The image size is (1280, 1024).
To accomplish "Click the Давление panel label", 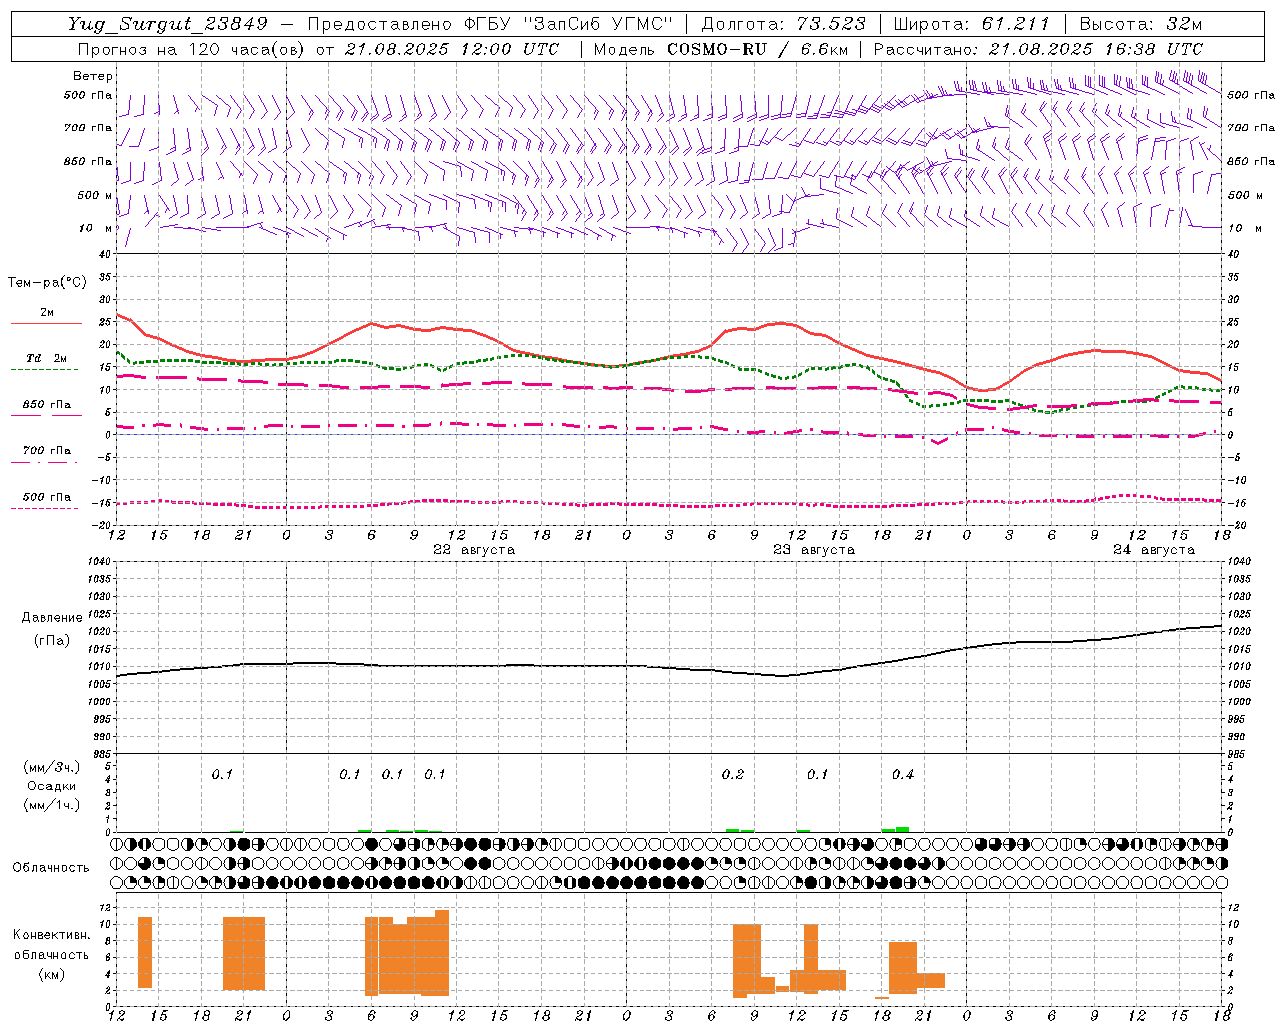I will (x=52, y=618).
